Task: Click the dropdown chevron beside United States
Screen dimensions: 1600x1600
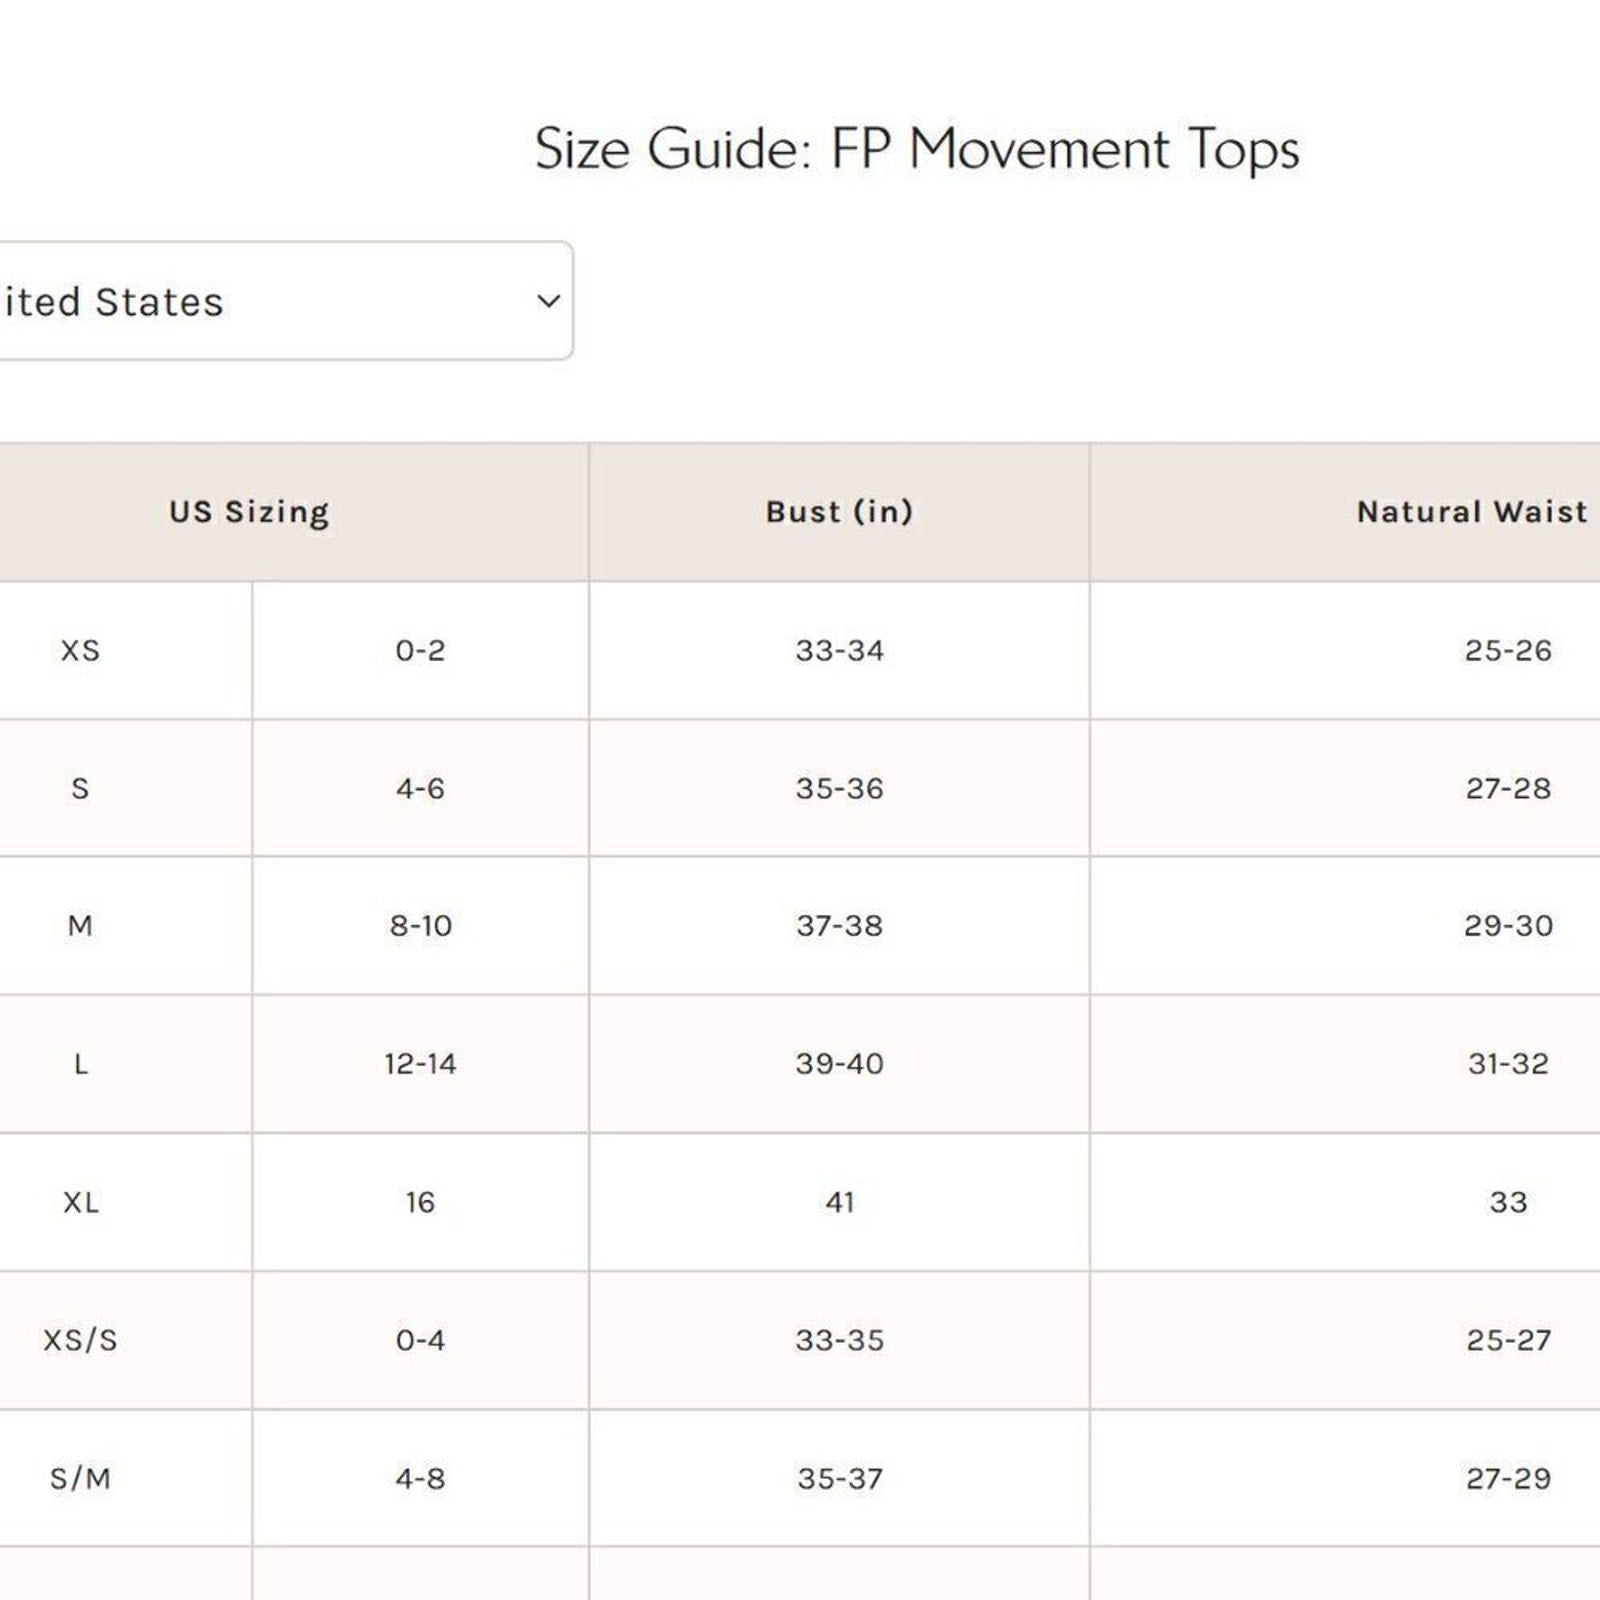Action: [x=548, y=301]
